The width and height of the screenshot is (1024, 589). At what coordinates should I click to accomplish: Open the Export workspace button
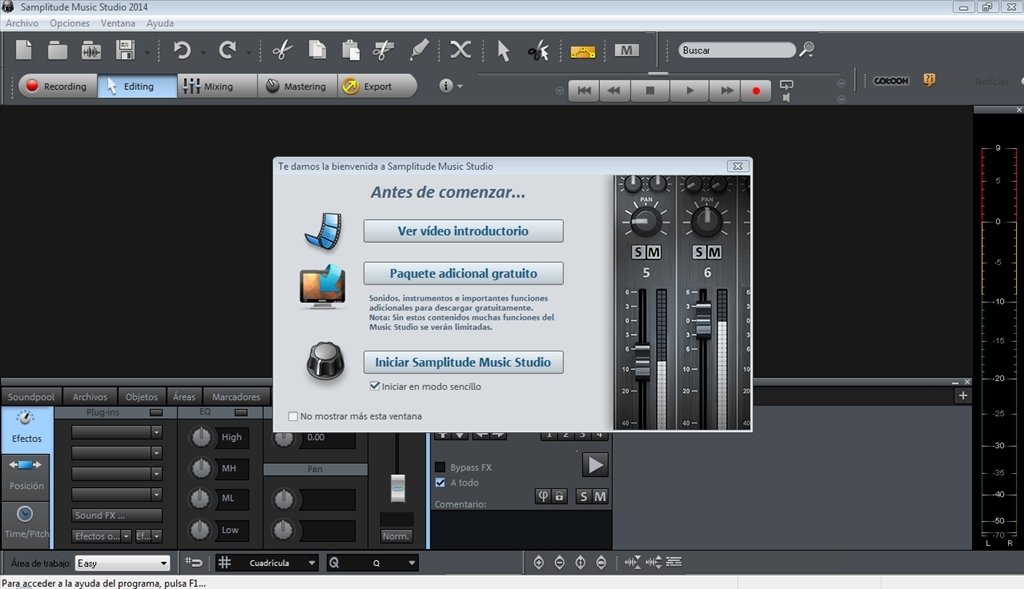click(x=376, y=86)
